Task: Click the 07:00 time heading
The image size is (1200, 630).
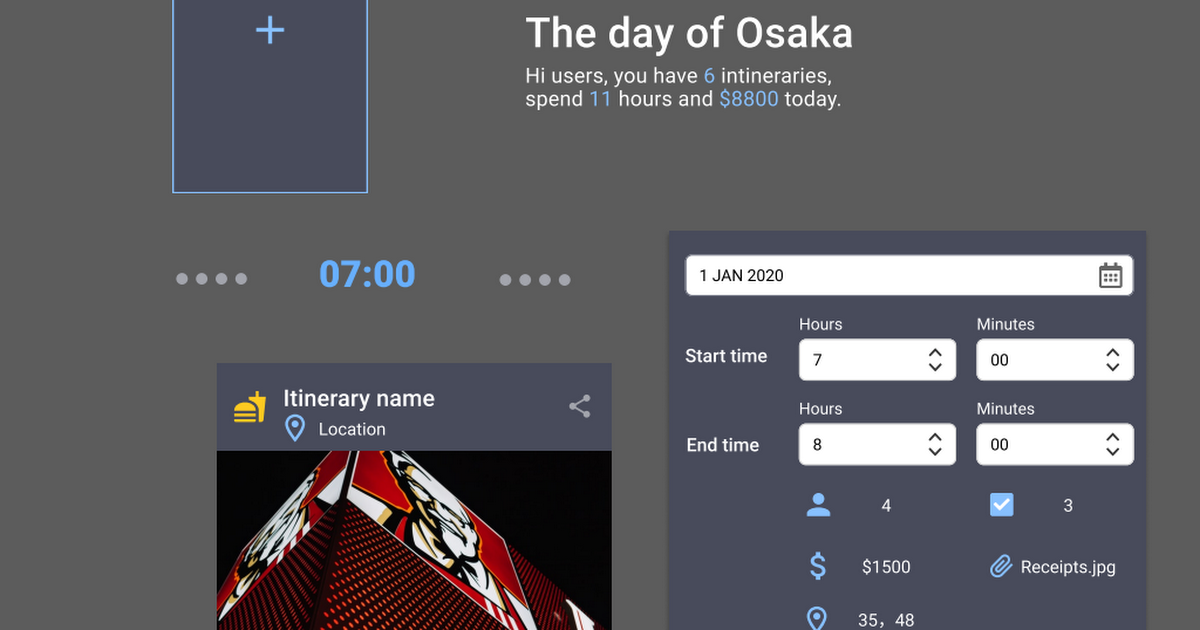Action: (367, 274)
